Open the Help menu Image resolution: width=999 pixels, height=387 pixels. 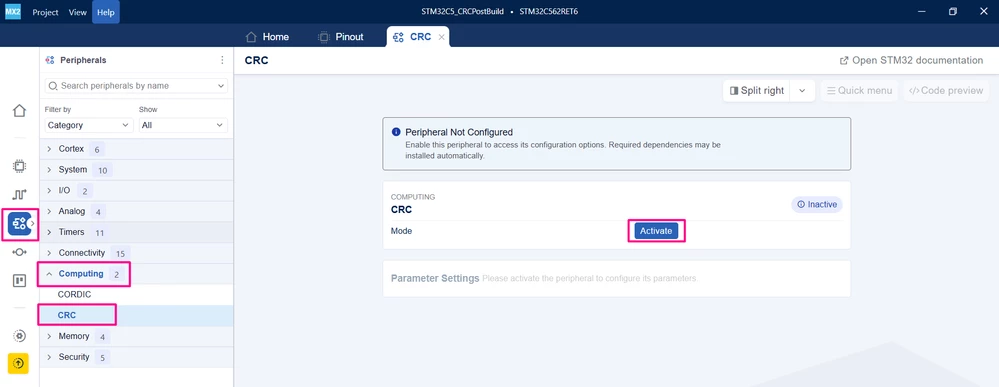click(105, 12)
